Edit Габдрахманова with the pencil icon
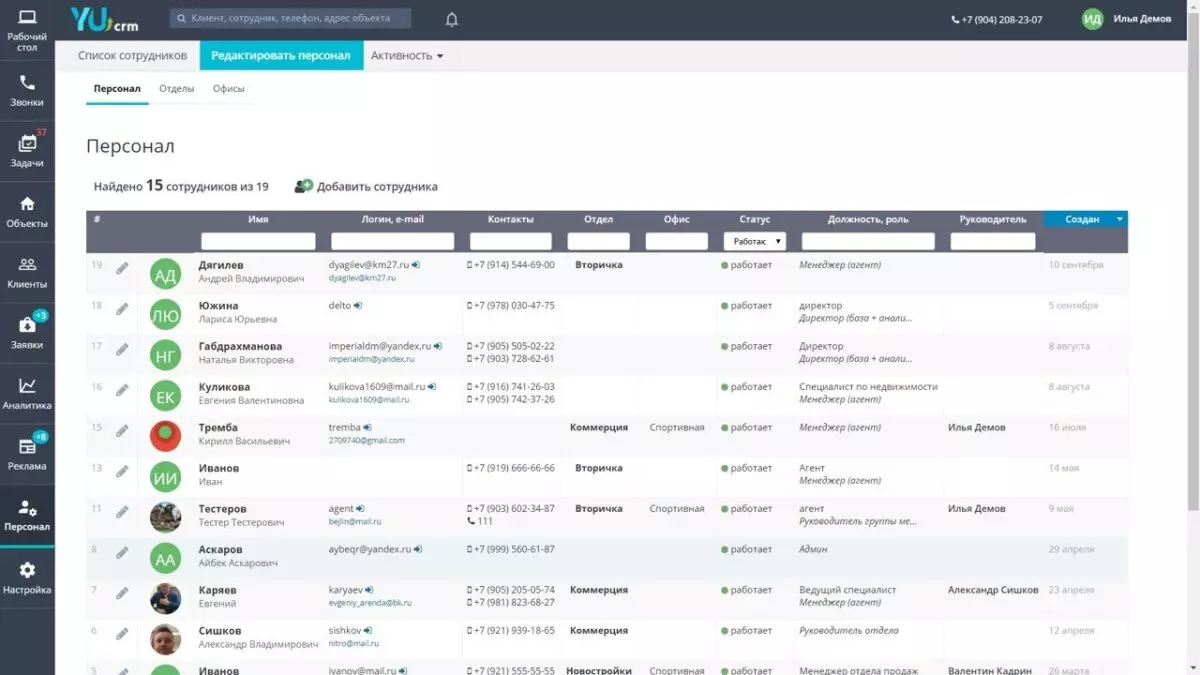Image resolution: width=1200 pixels, height=675 pixels. [x=122, y=349]
